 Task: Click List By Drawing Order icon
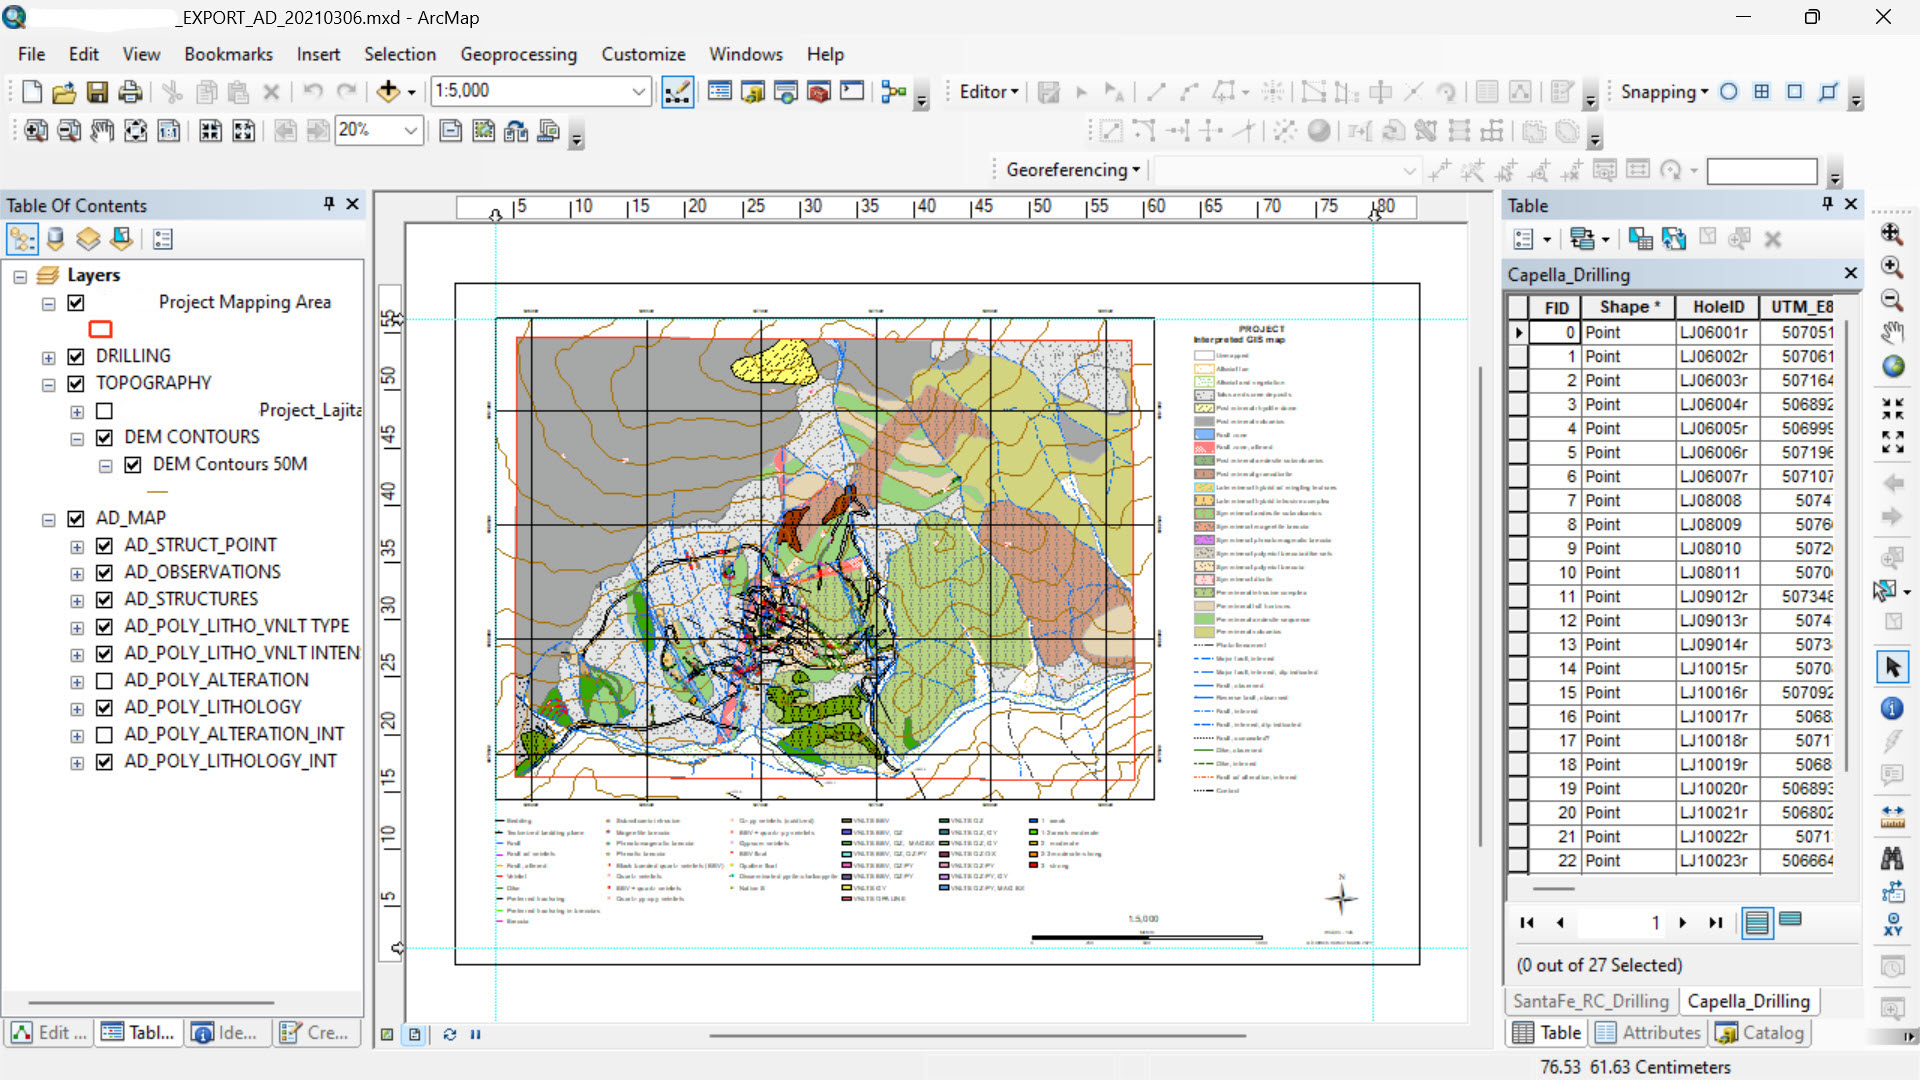pyautogui.click(x=22, y=239)
